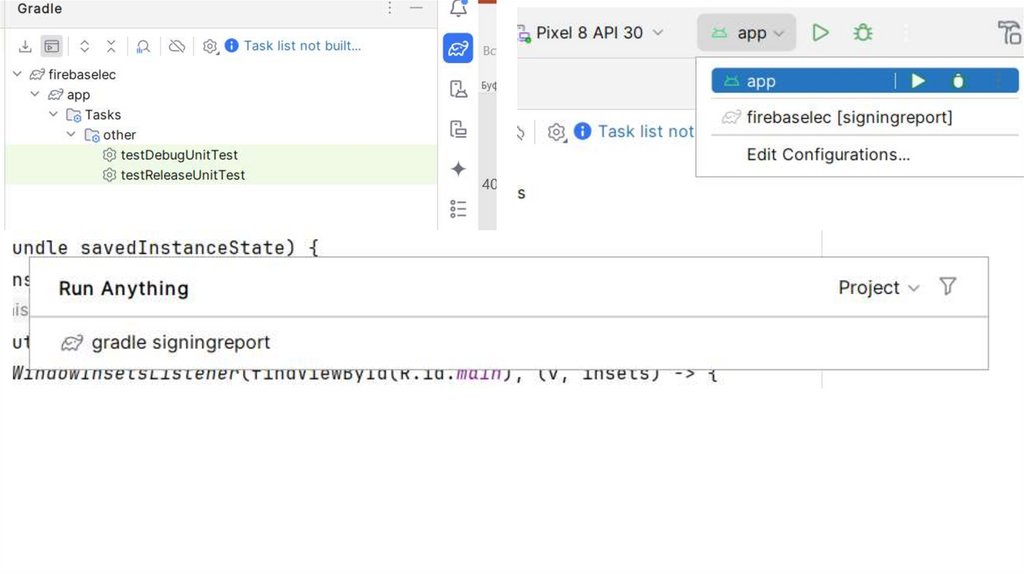Open 'Task list not built...' link
The image size is (1024, 574).
click(x=302, y=46)
